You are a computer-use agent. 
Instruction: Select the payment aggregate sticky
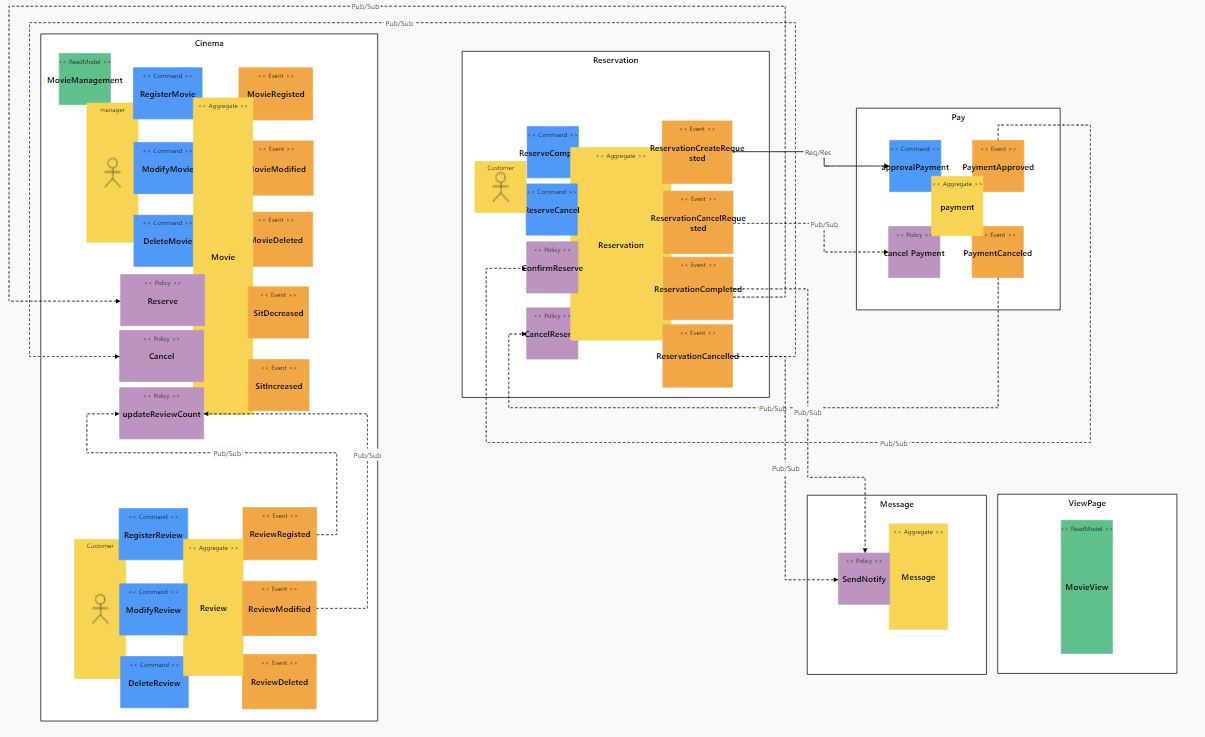click(x=957, y=206)
